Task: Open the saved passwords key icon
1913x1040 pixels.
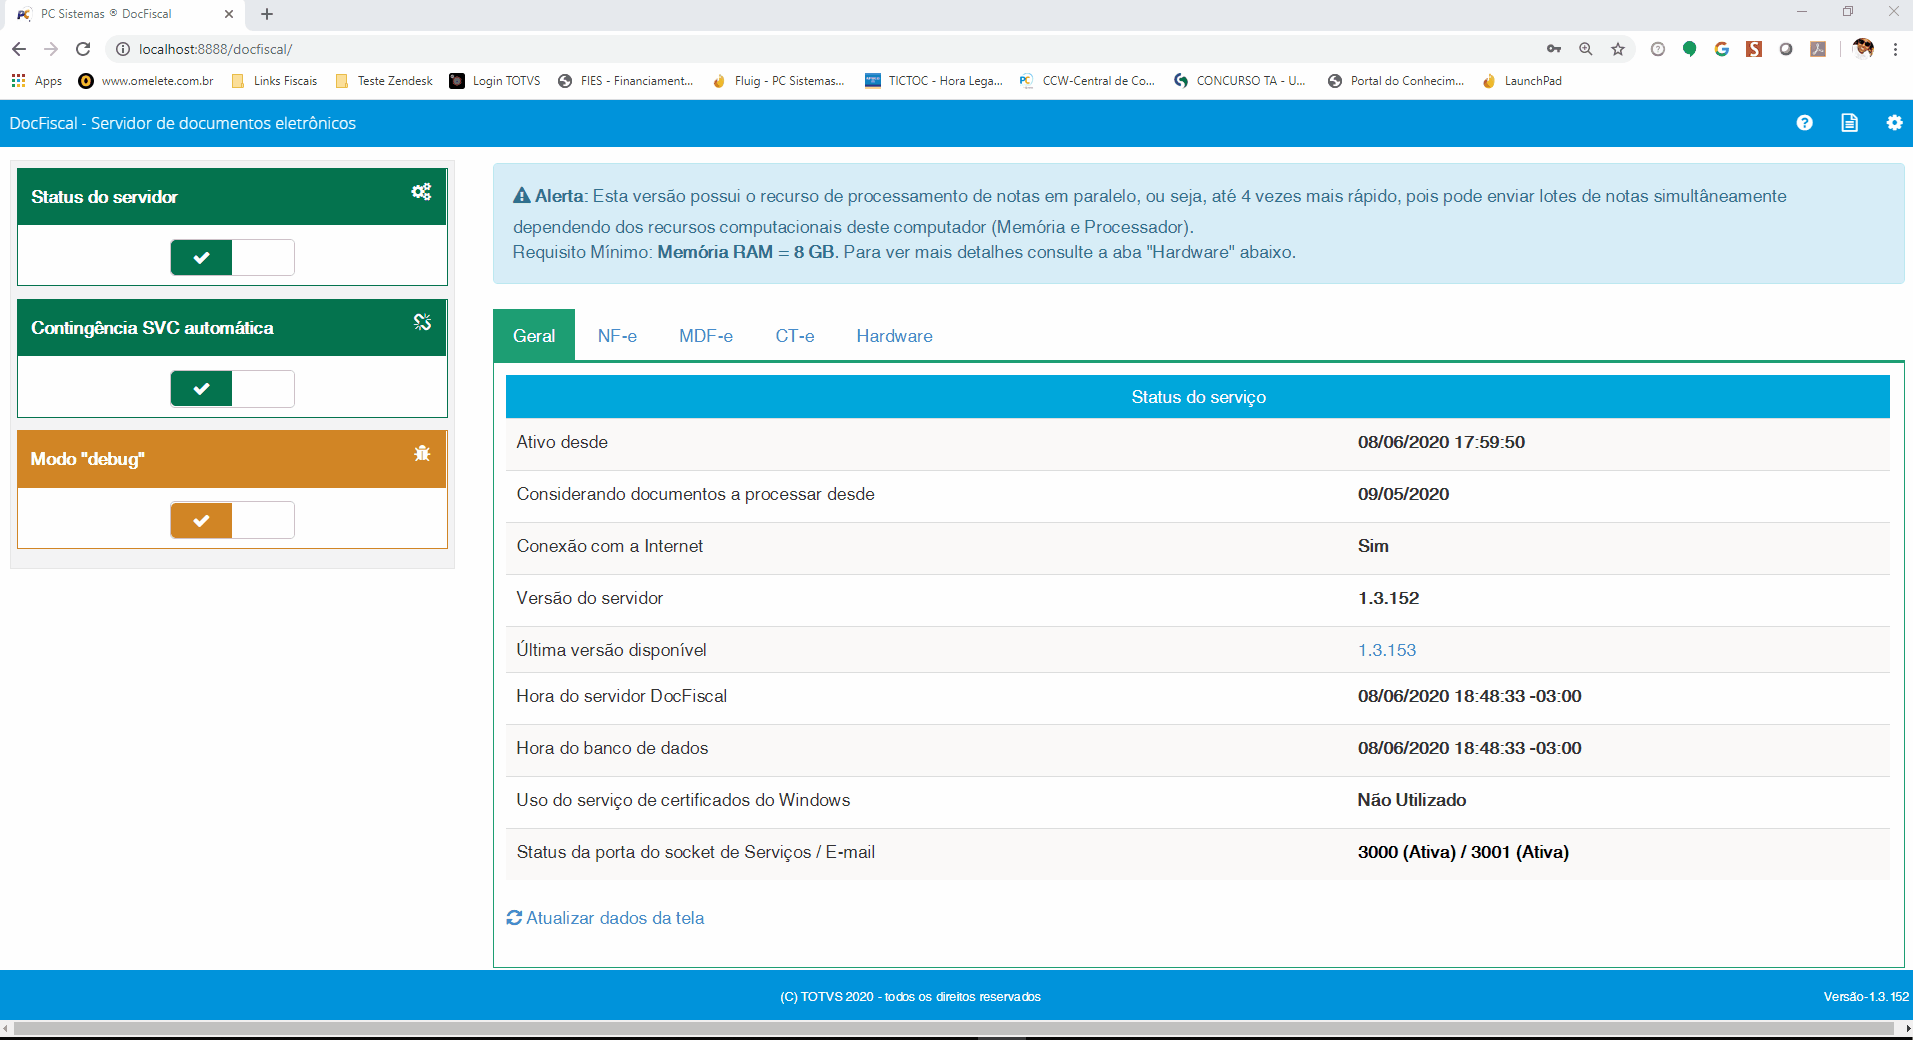Action: 1554,49
